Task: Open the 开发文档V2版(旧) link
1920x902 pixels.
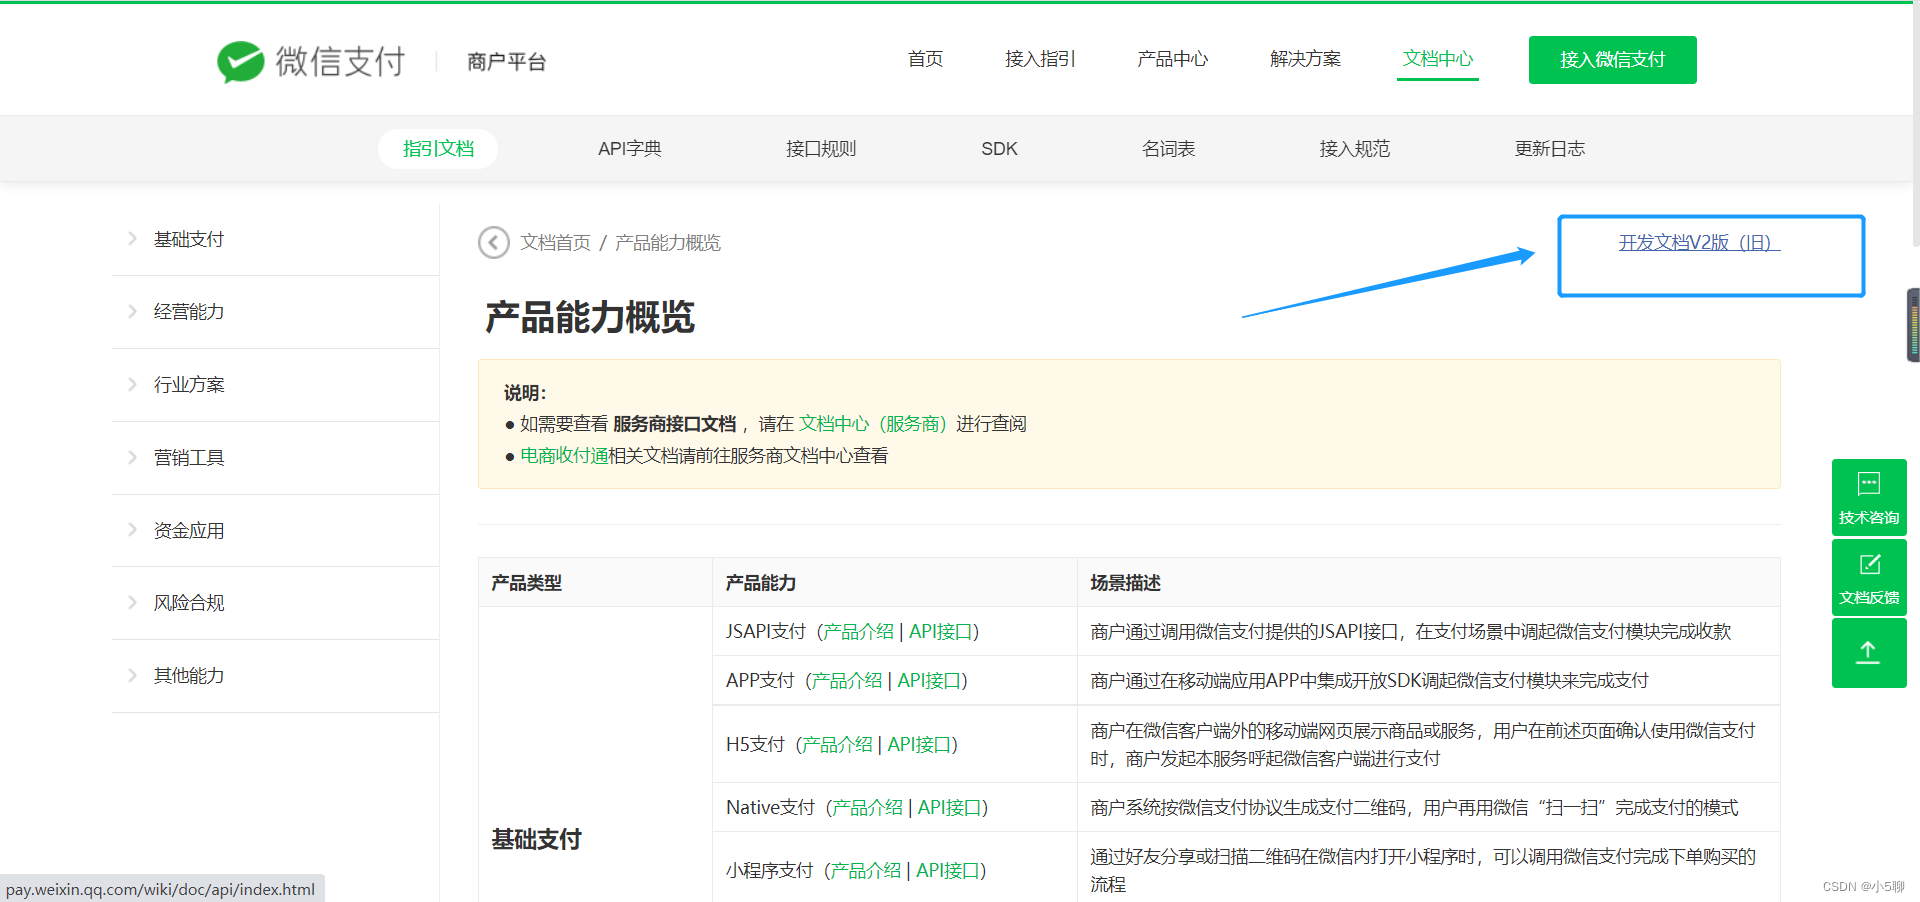Action: 1699,243
